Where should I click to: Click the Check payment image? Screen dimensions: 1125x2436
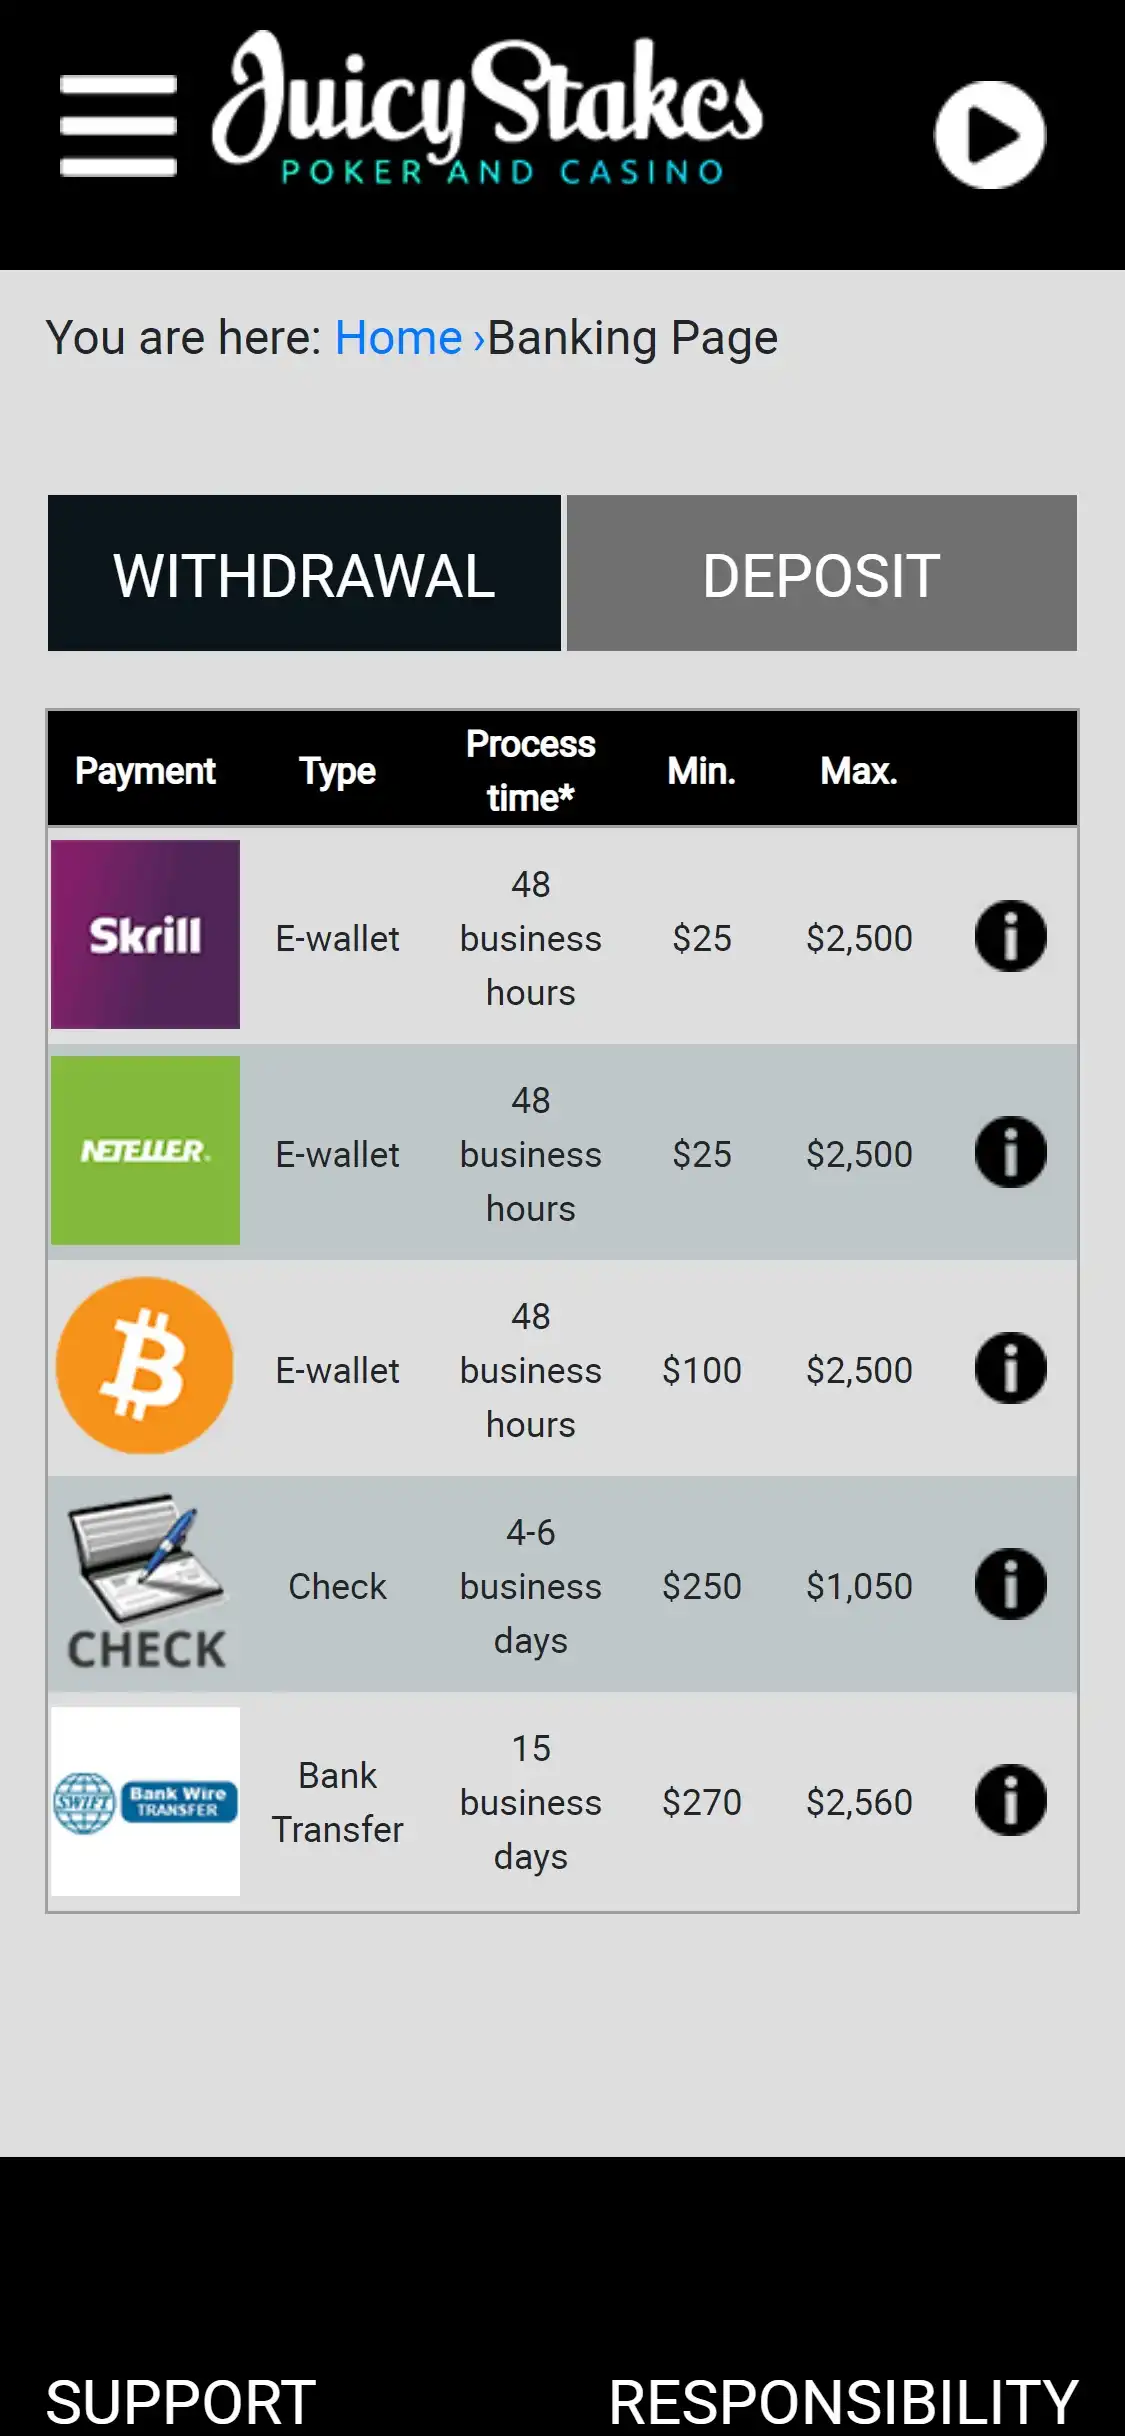[x=146, y=1584]
